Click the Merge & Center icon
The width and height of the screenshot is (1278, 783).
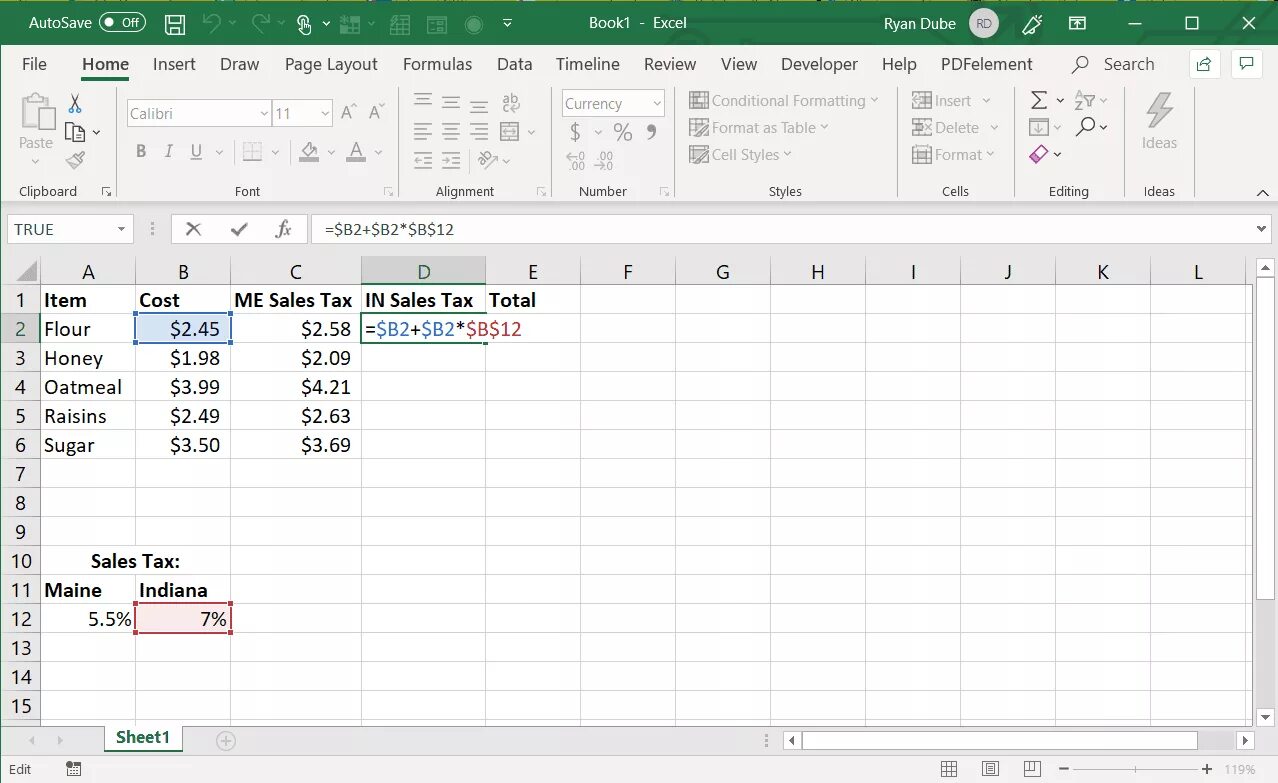pos(510,131)
